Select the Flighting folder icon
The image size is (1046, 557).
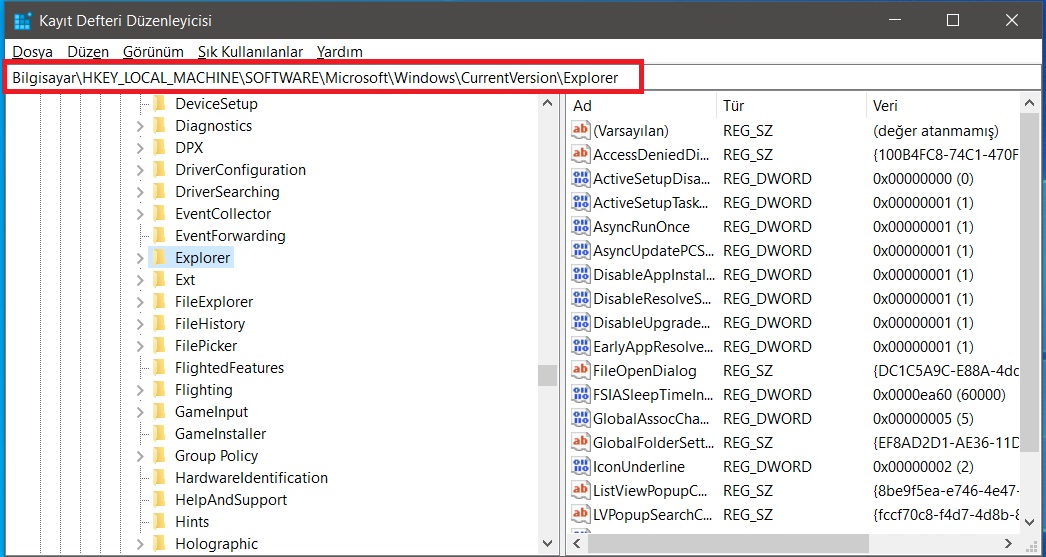pyautogui.click(x=159, y=390)
